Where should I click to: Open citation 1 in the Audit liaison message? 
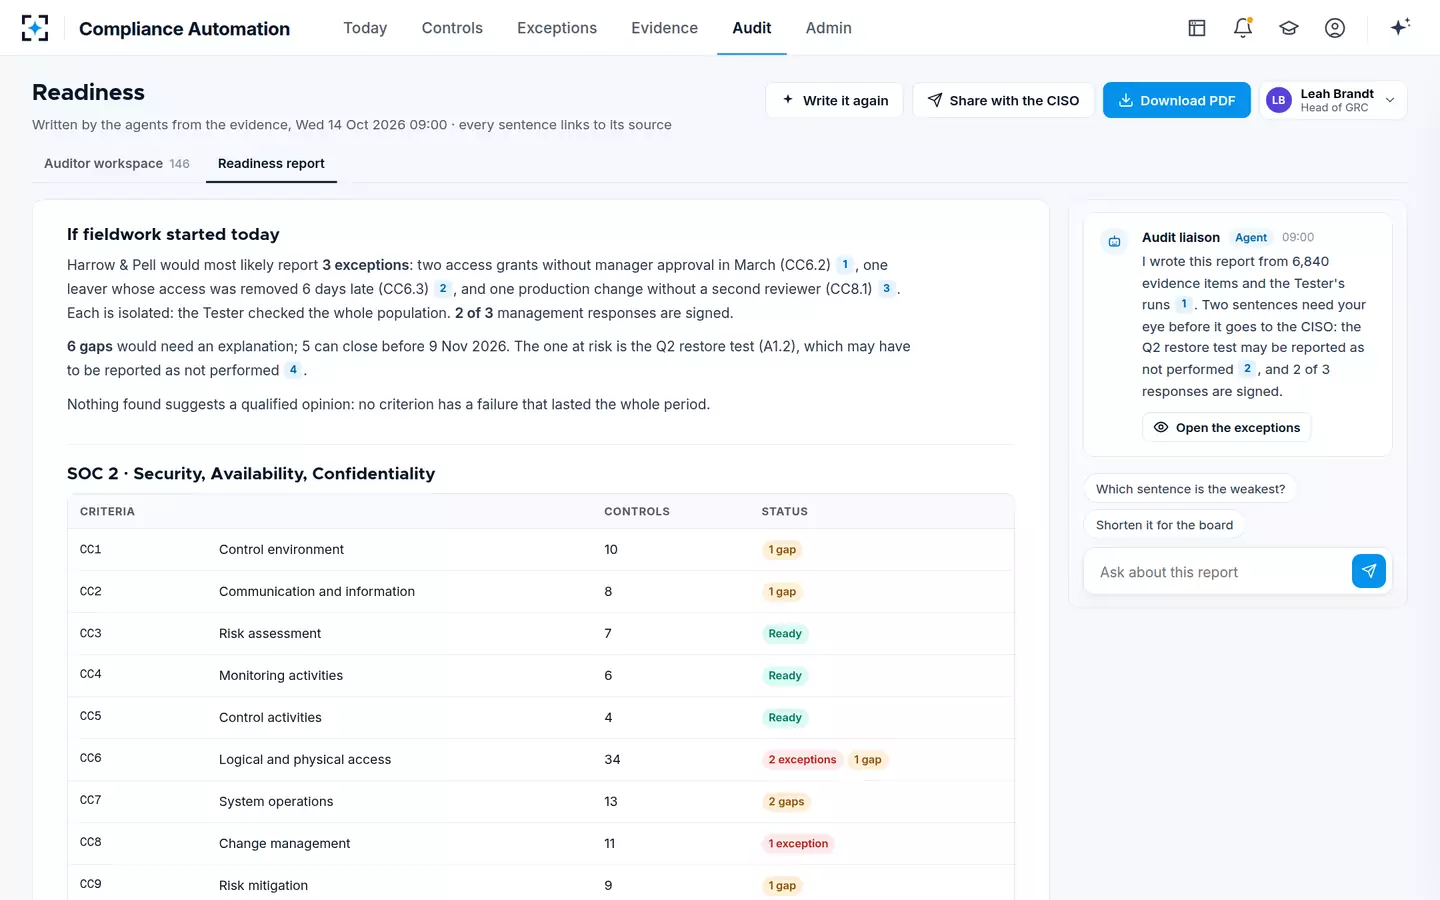pyautogui.click(x=1184, y=305)
